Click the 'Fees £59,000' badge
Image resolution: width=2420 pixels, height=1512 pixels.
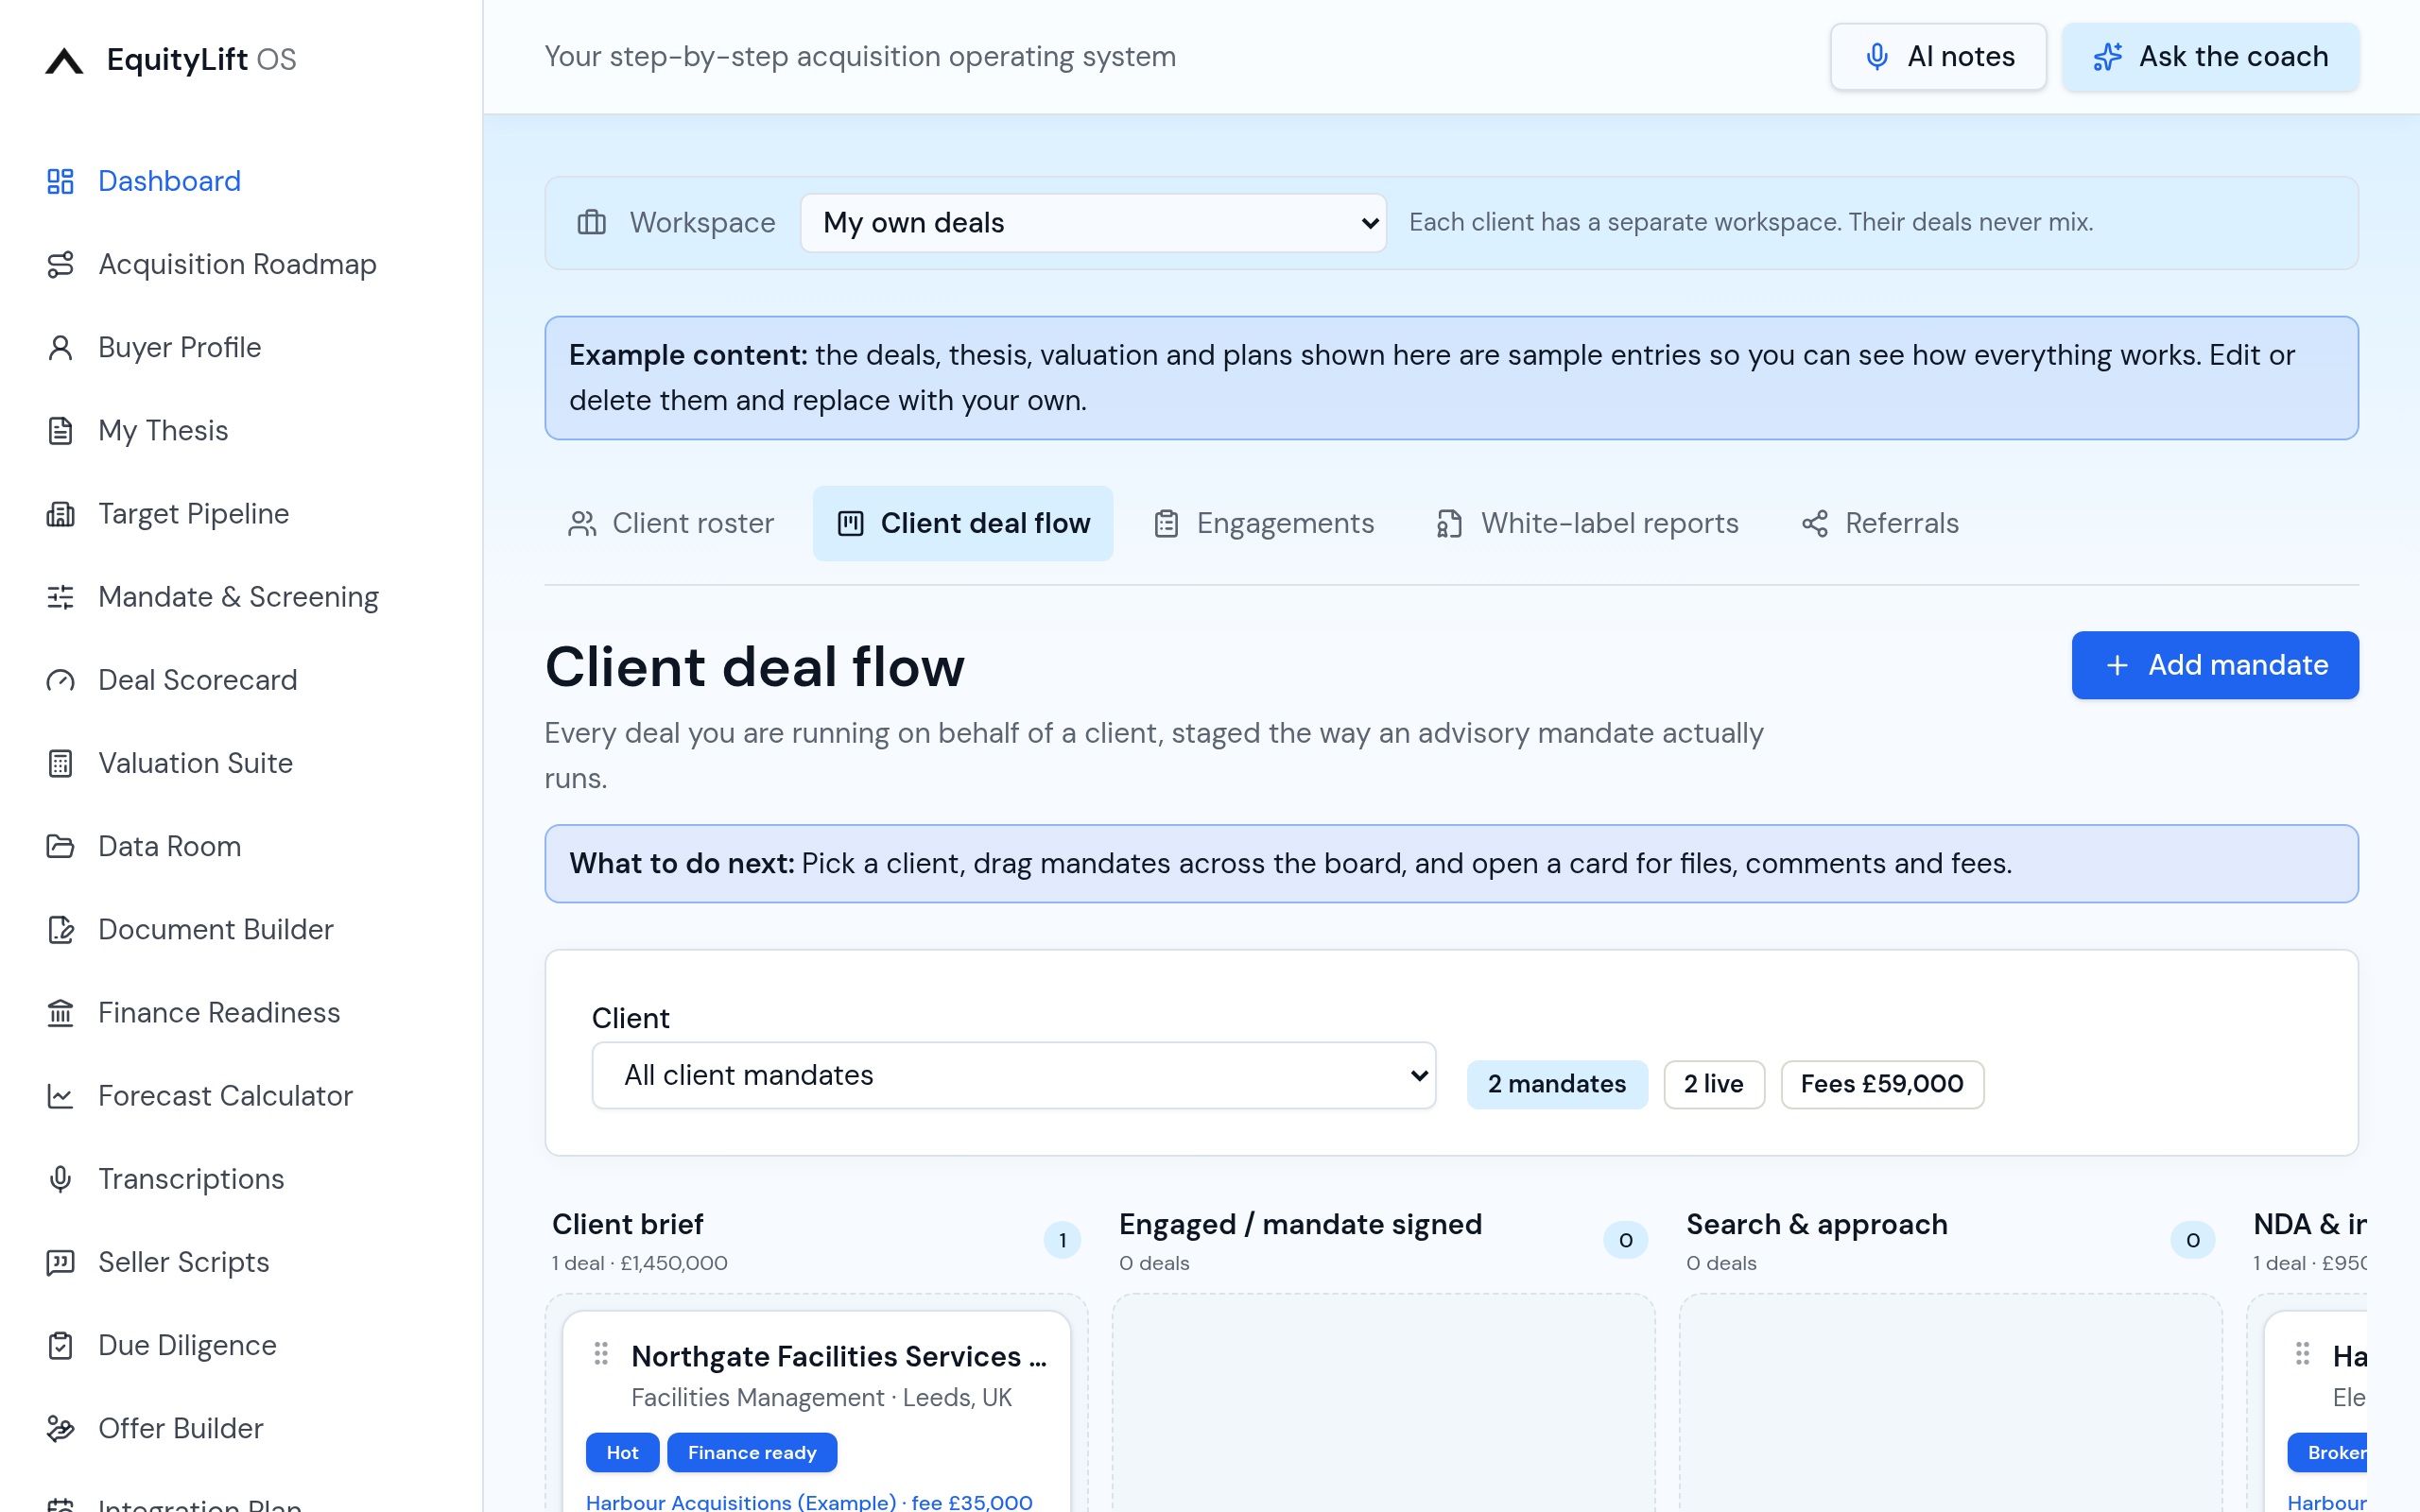[1882, 1084]
